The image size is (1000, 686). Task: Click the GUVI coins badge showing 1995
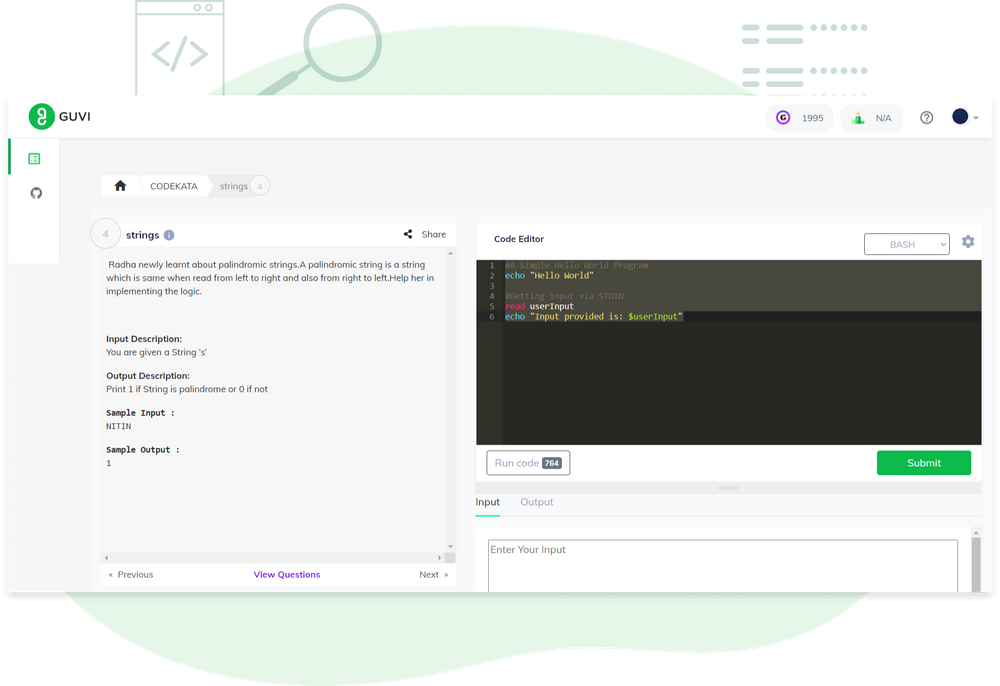point(799,117)
